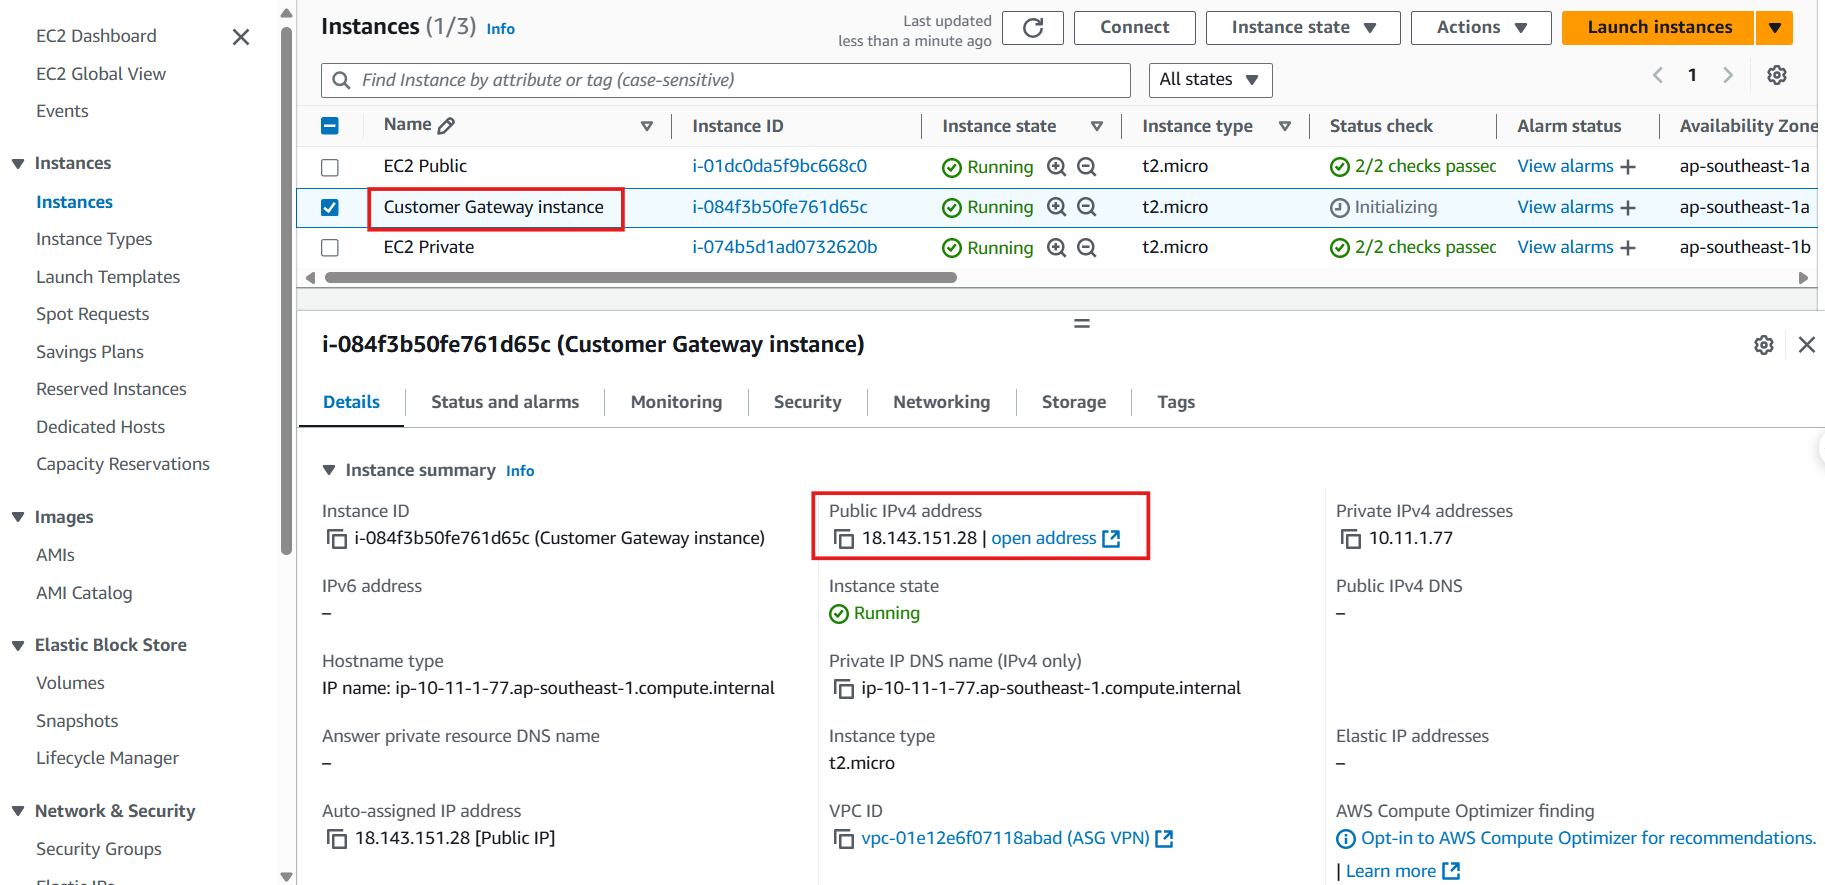The image size is (1825, 885).
Task: Open Actions dropdown menu
Action: pyautogui.click(x=1481, y=28)
